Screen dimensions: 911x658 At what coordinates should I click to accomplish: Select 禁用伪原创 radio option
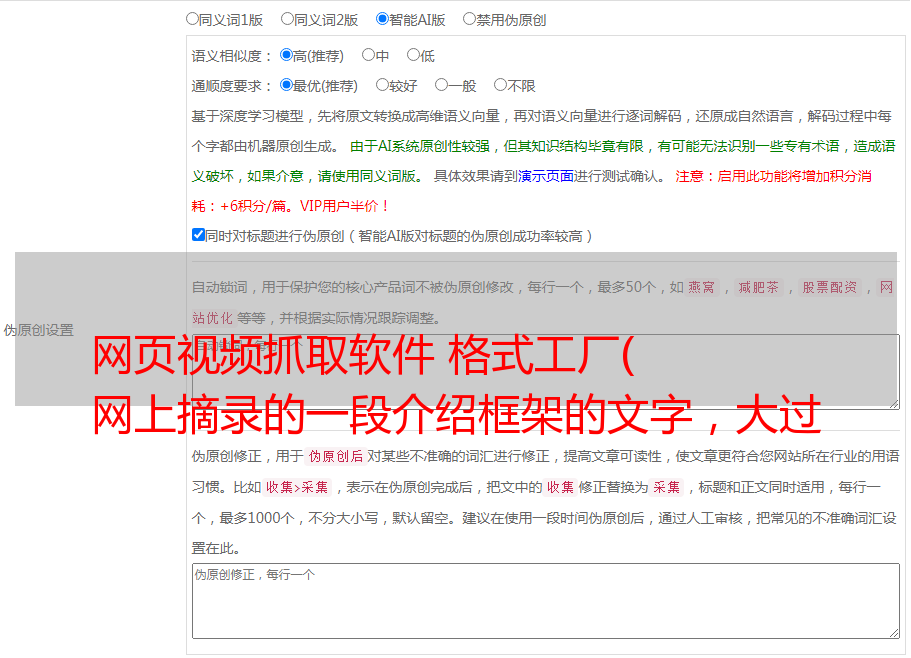469,19
